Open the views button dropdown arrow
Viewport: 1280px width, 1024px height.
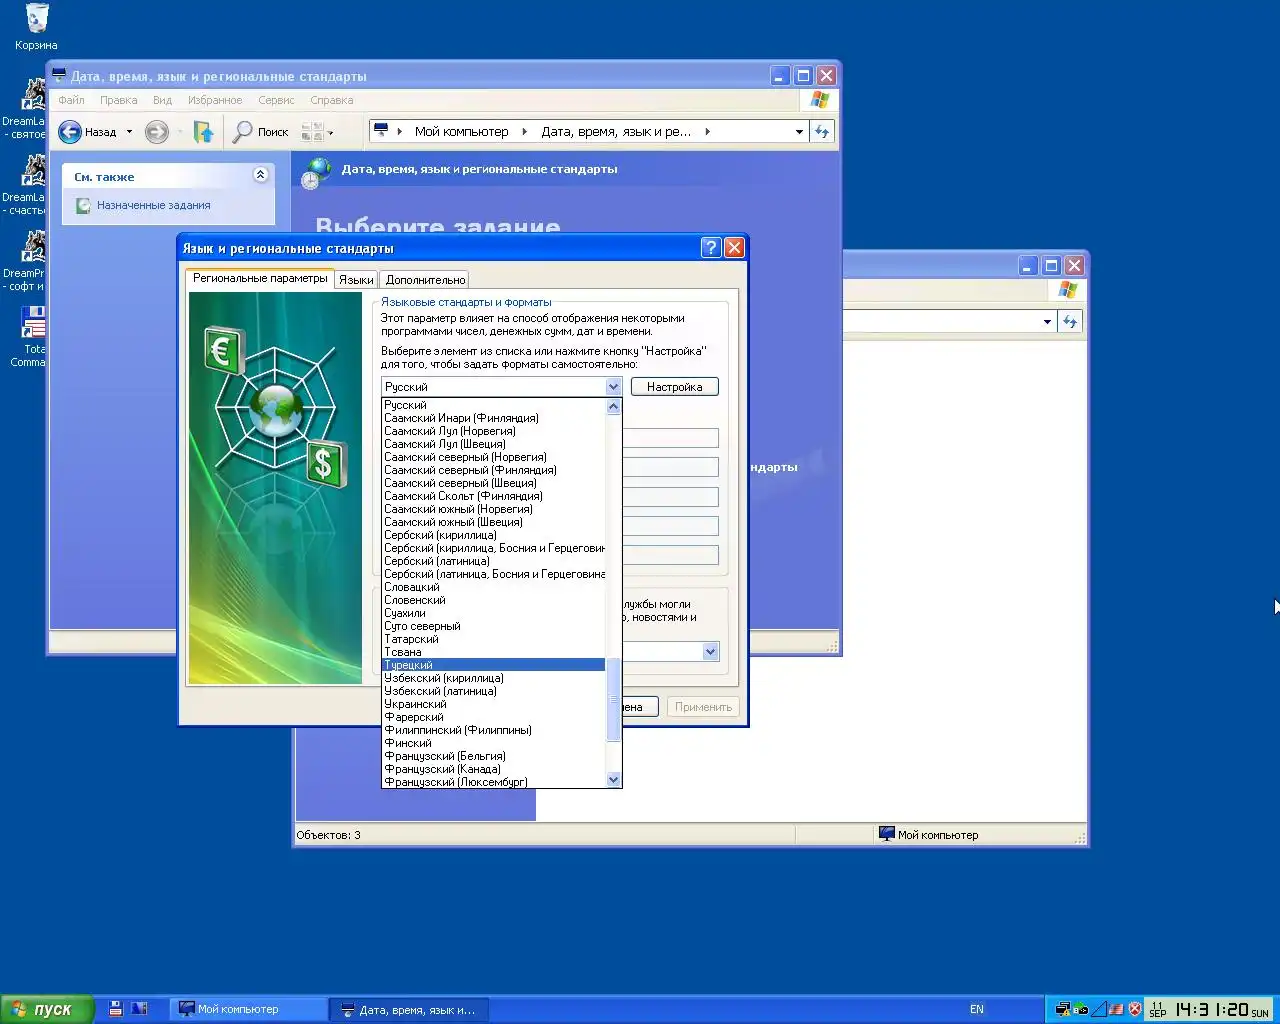click(330, 133)
